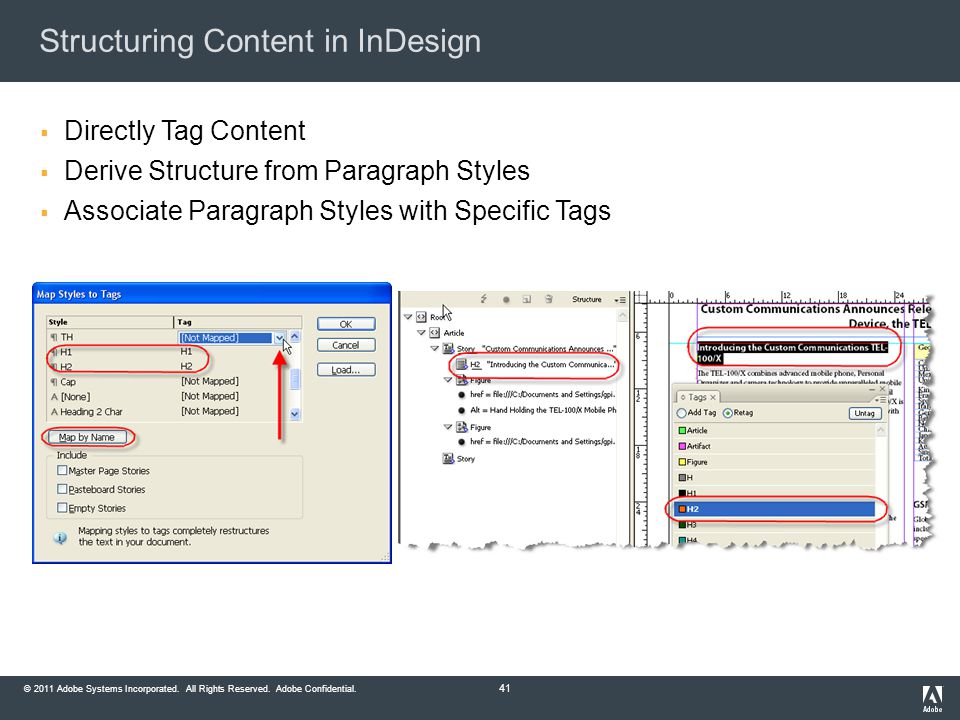
Task: Click the ruler origin corner box
Action: (x=640, y=298)
